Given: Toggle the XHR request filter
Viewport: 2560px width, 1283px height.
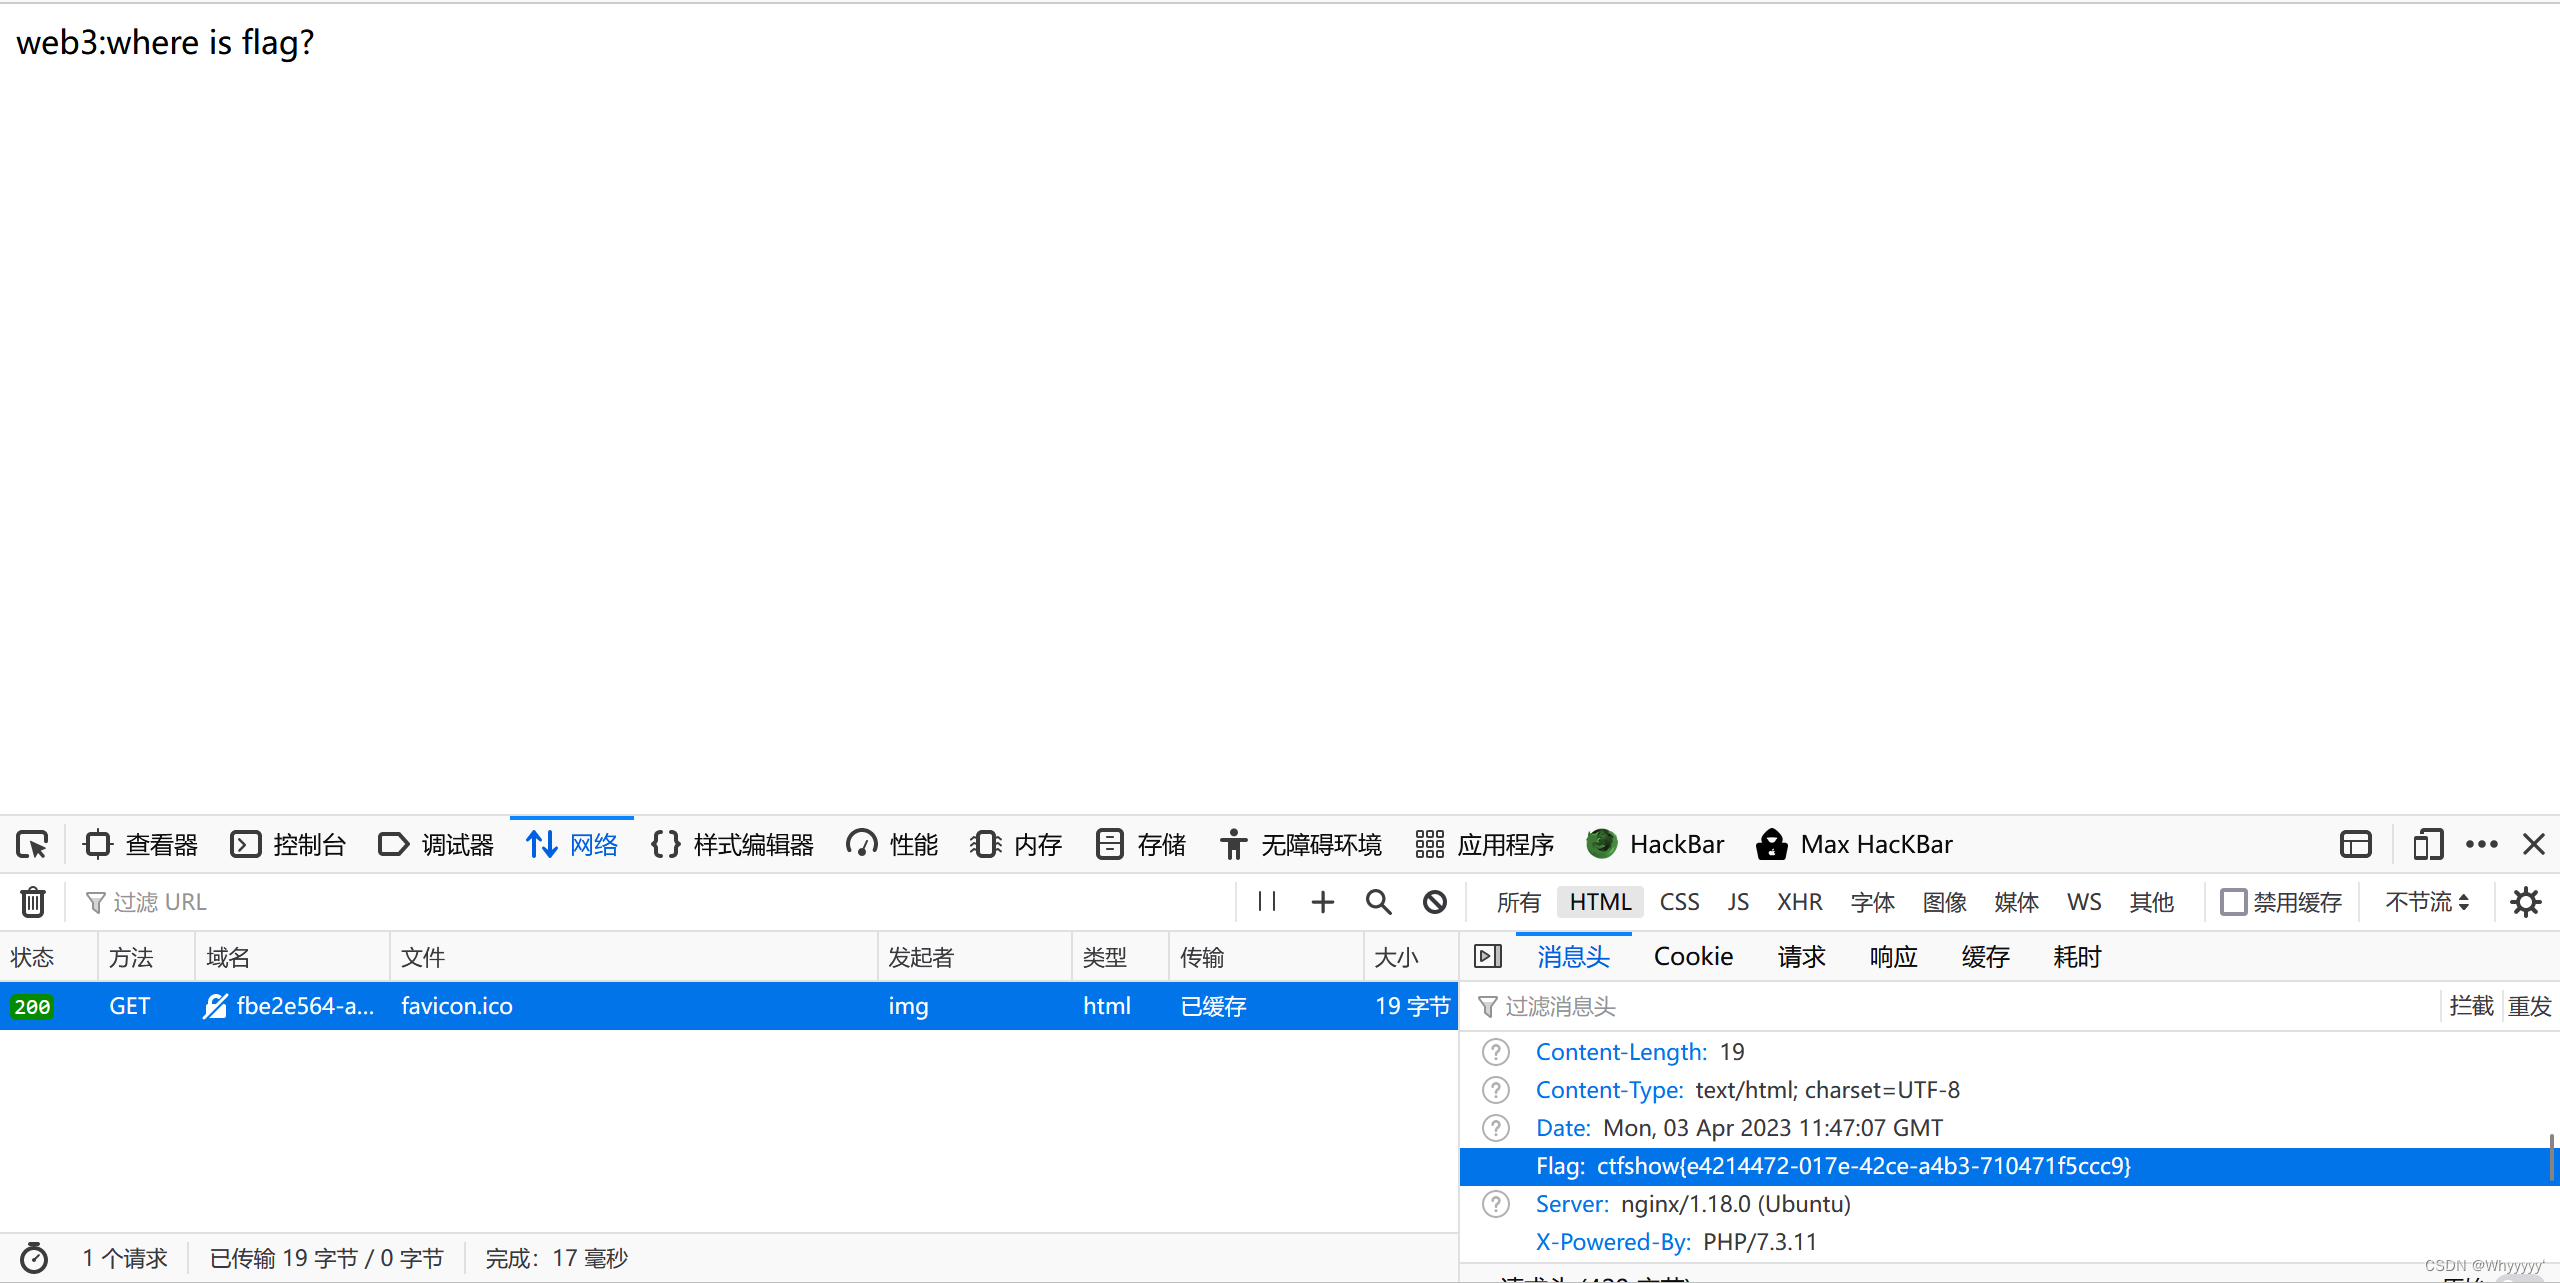Looking at the screenshot, I should point(1799,902).
